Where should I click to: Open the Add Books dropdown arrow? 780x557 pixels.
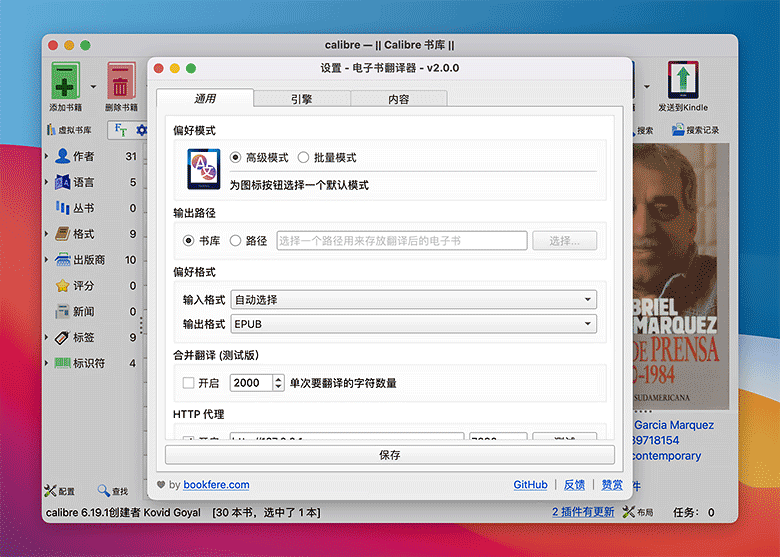point(94,87)
